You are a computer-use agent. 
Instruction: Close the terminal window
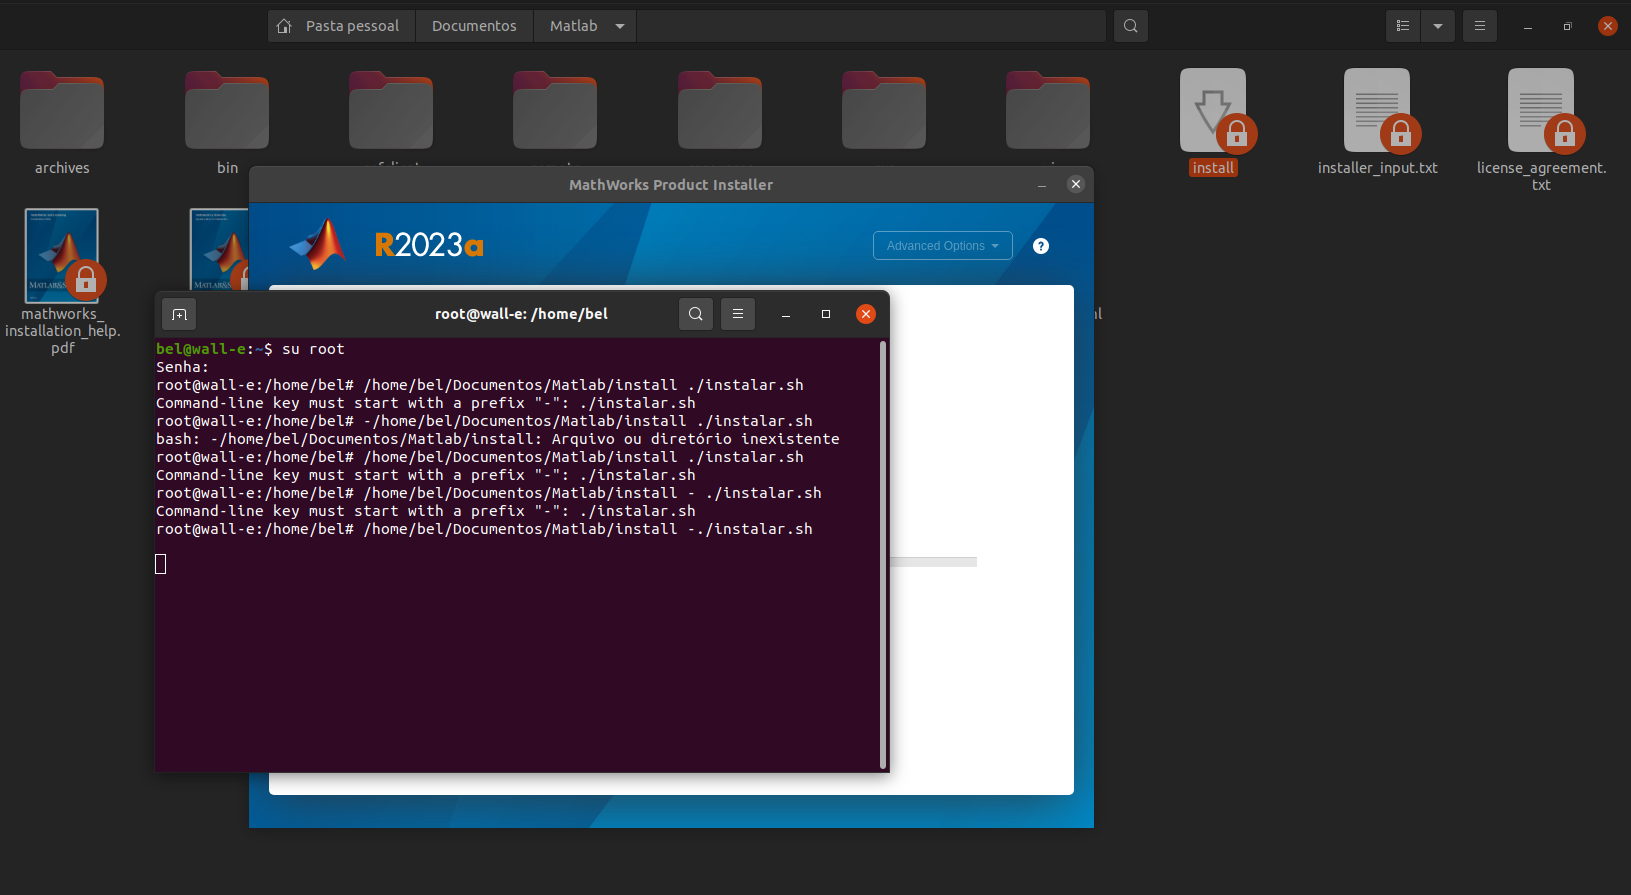(x=866, y=314)
